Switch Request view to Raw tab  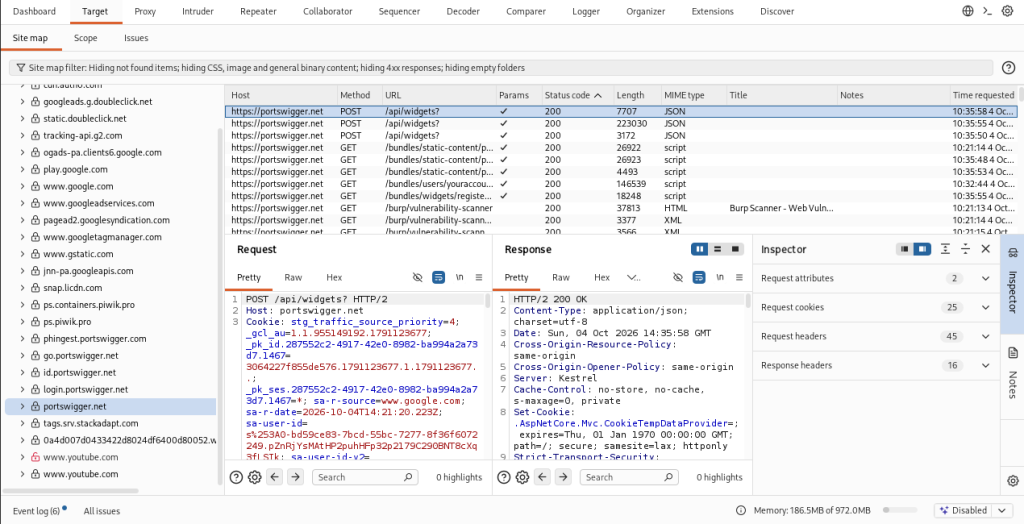(x=293, y=277)
